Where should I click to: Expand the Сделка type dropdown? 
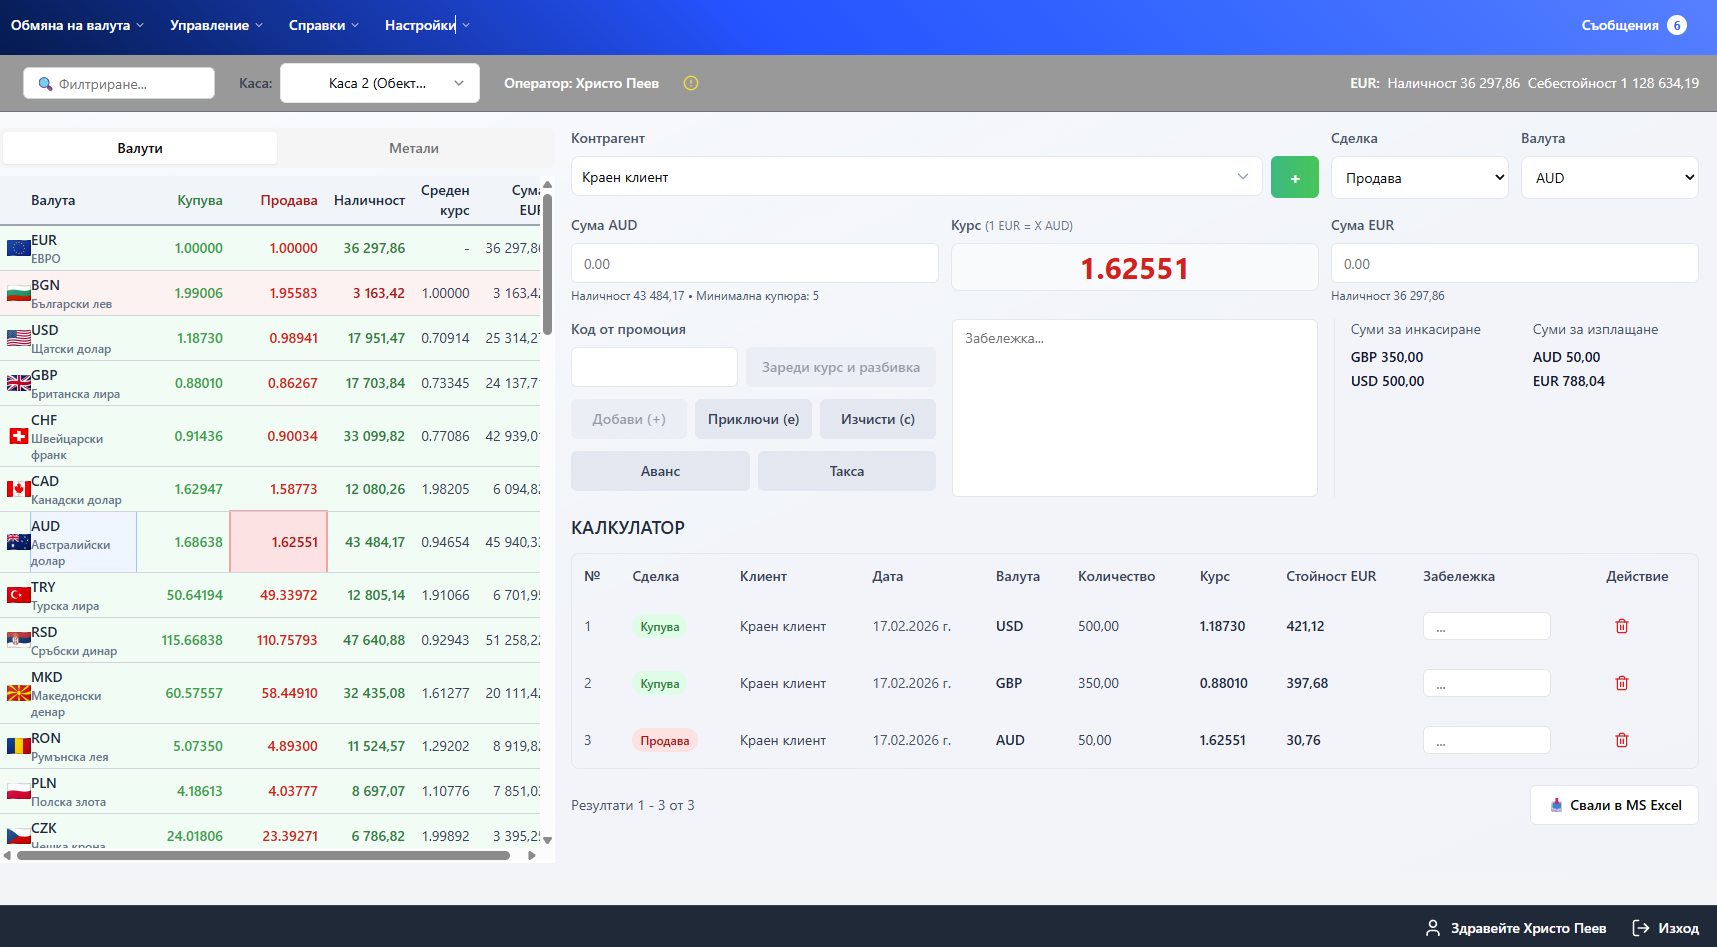point(1419,178)
